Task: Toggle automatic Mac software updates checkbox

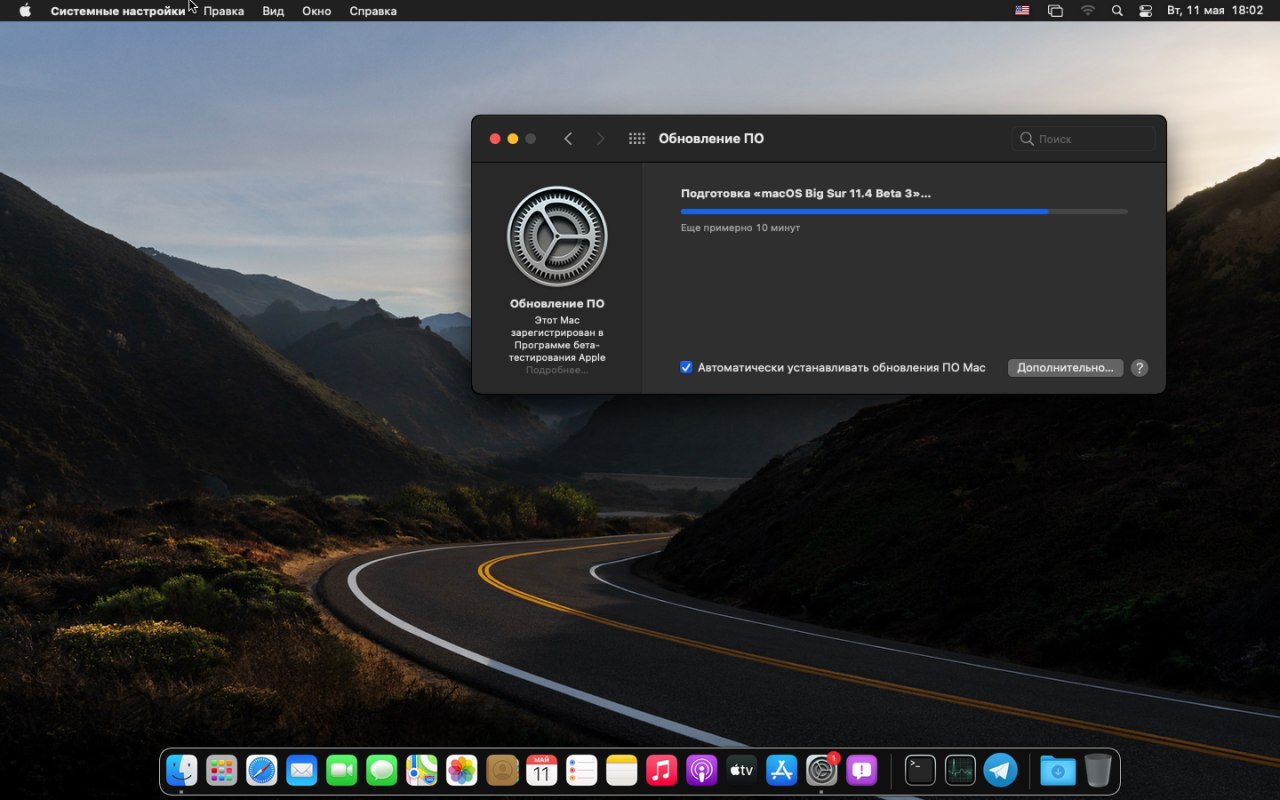Action: (686, 367)
